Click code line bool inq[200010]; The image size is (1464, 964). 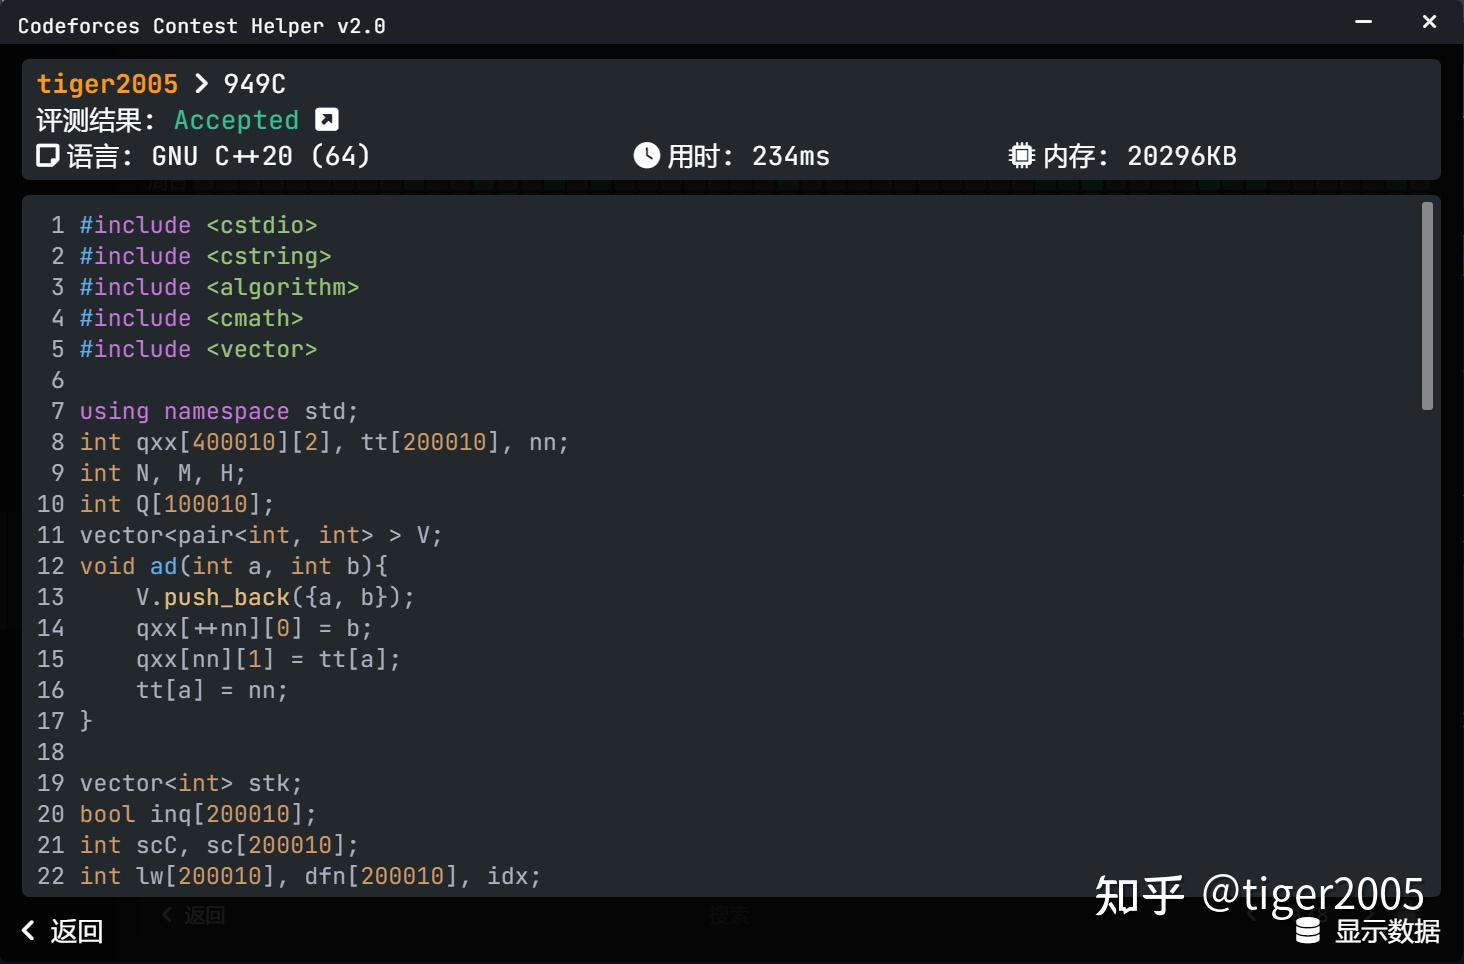[x=198, y=814]
